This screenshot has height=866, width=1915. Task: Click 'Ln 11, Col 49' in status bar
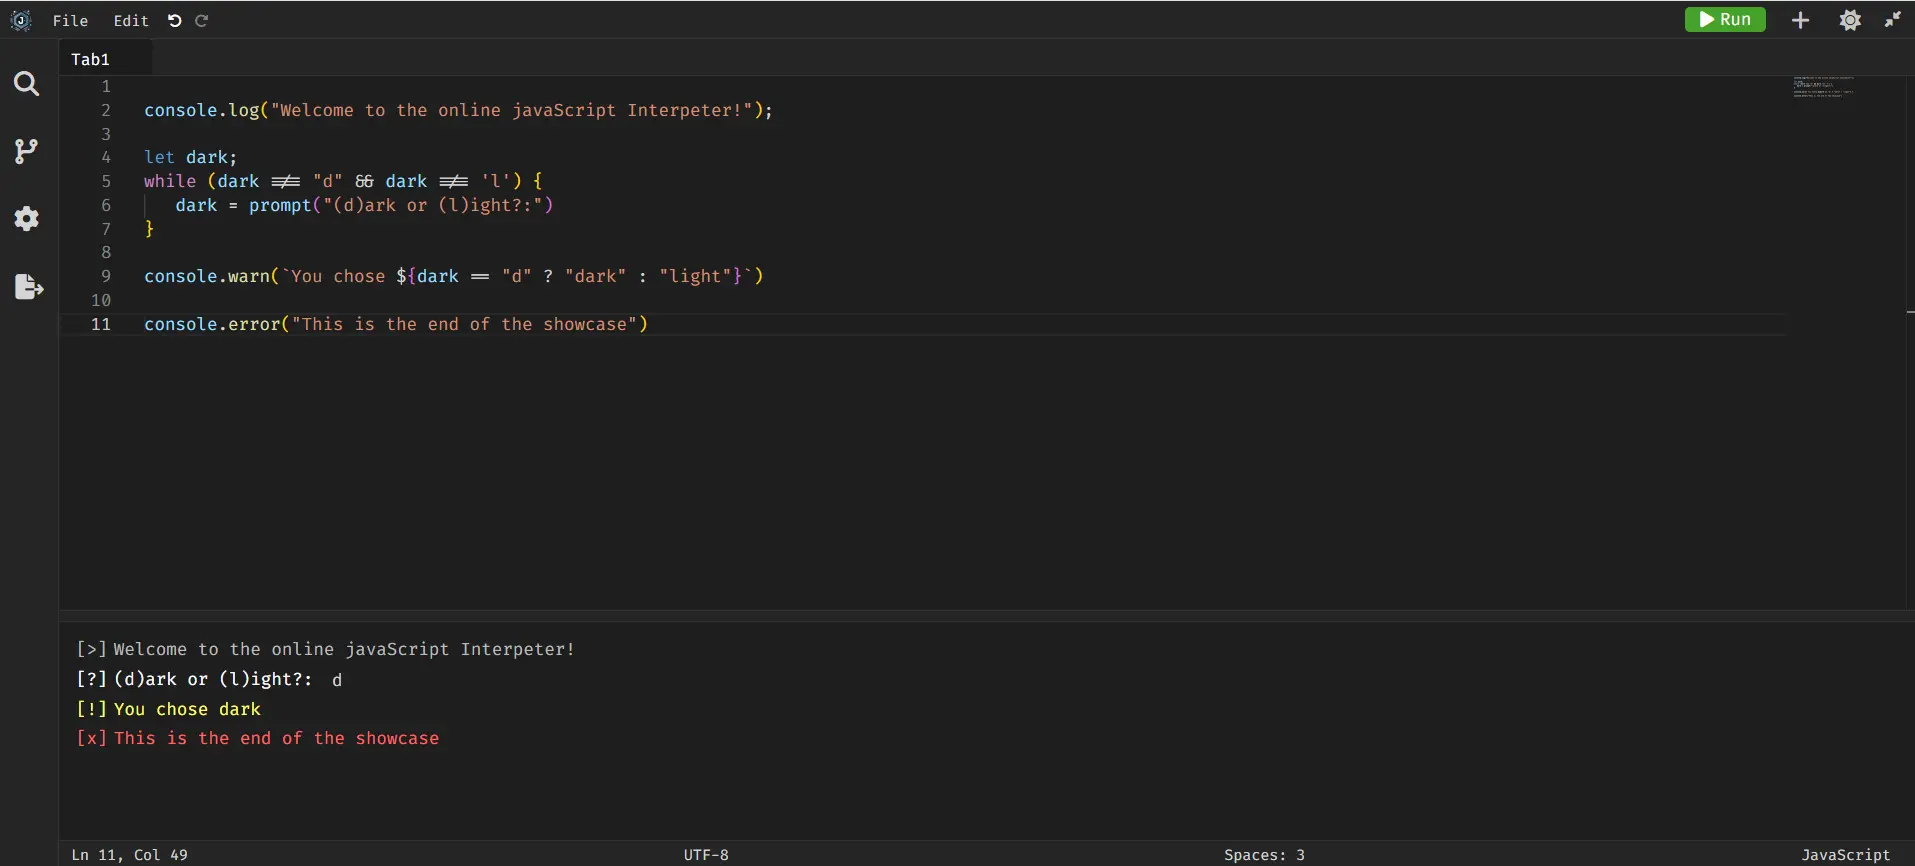pyautogui.click(x=129, y=855)
